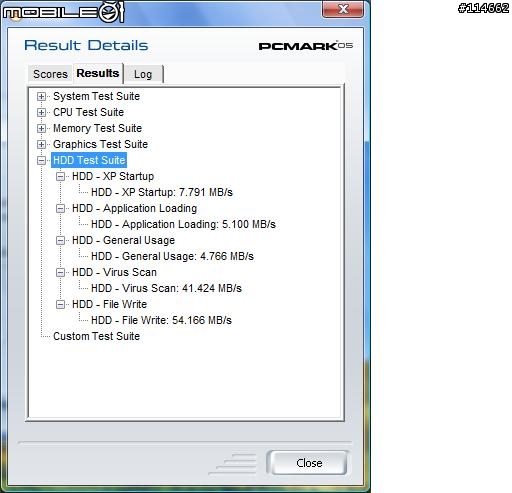Image resolution: width=512 pixels, height=493 pixels.
Task: Expand the System Test Suite node
Action: 41,97
